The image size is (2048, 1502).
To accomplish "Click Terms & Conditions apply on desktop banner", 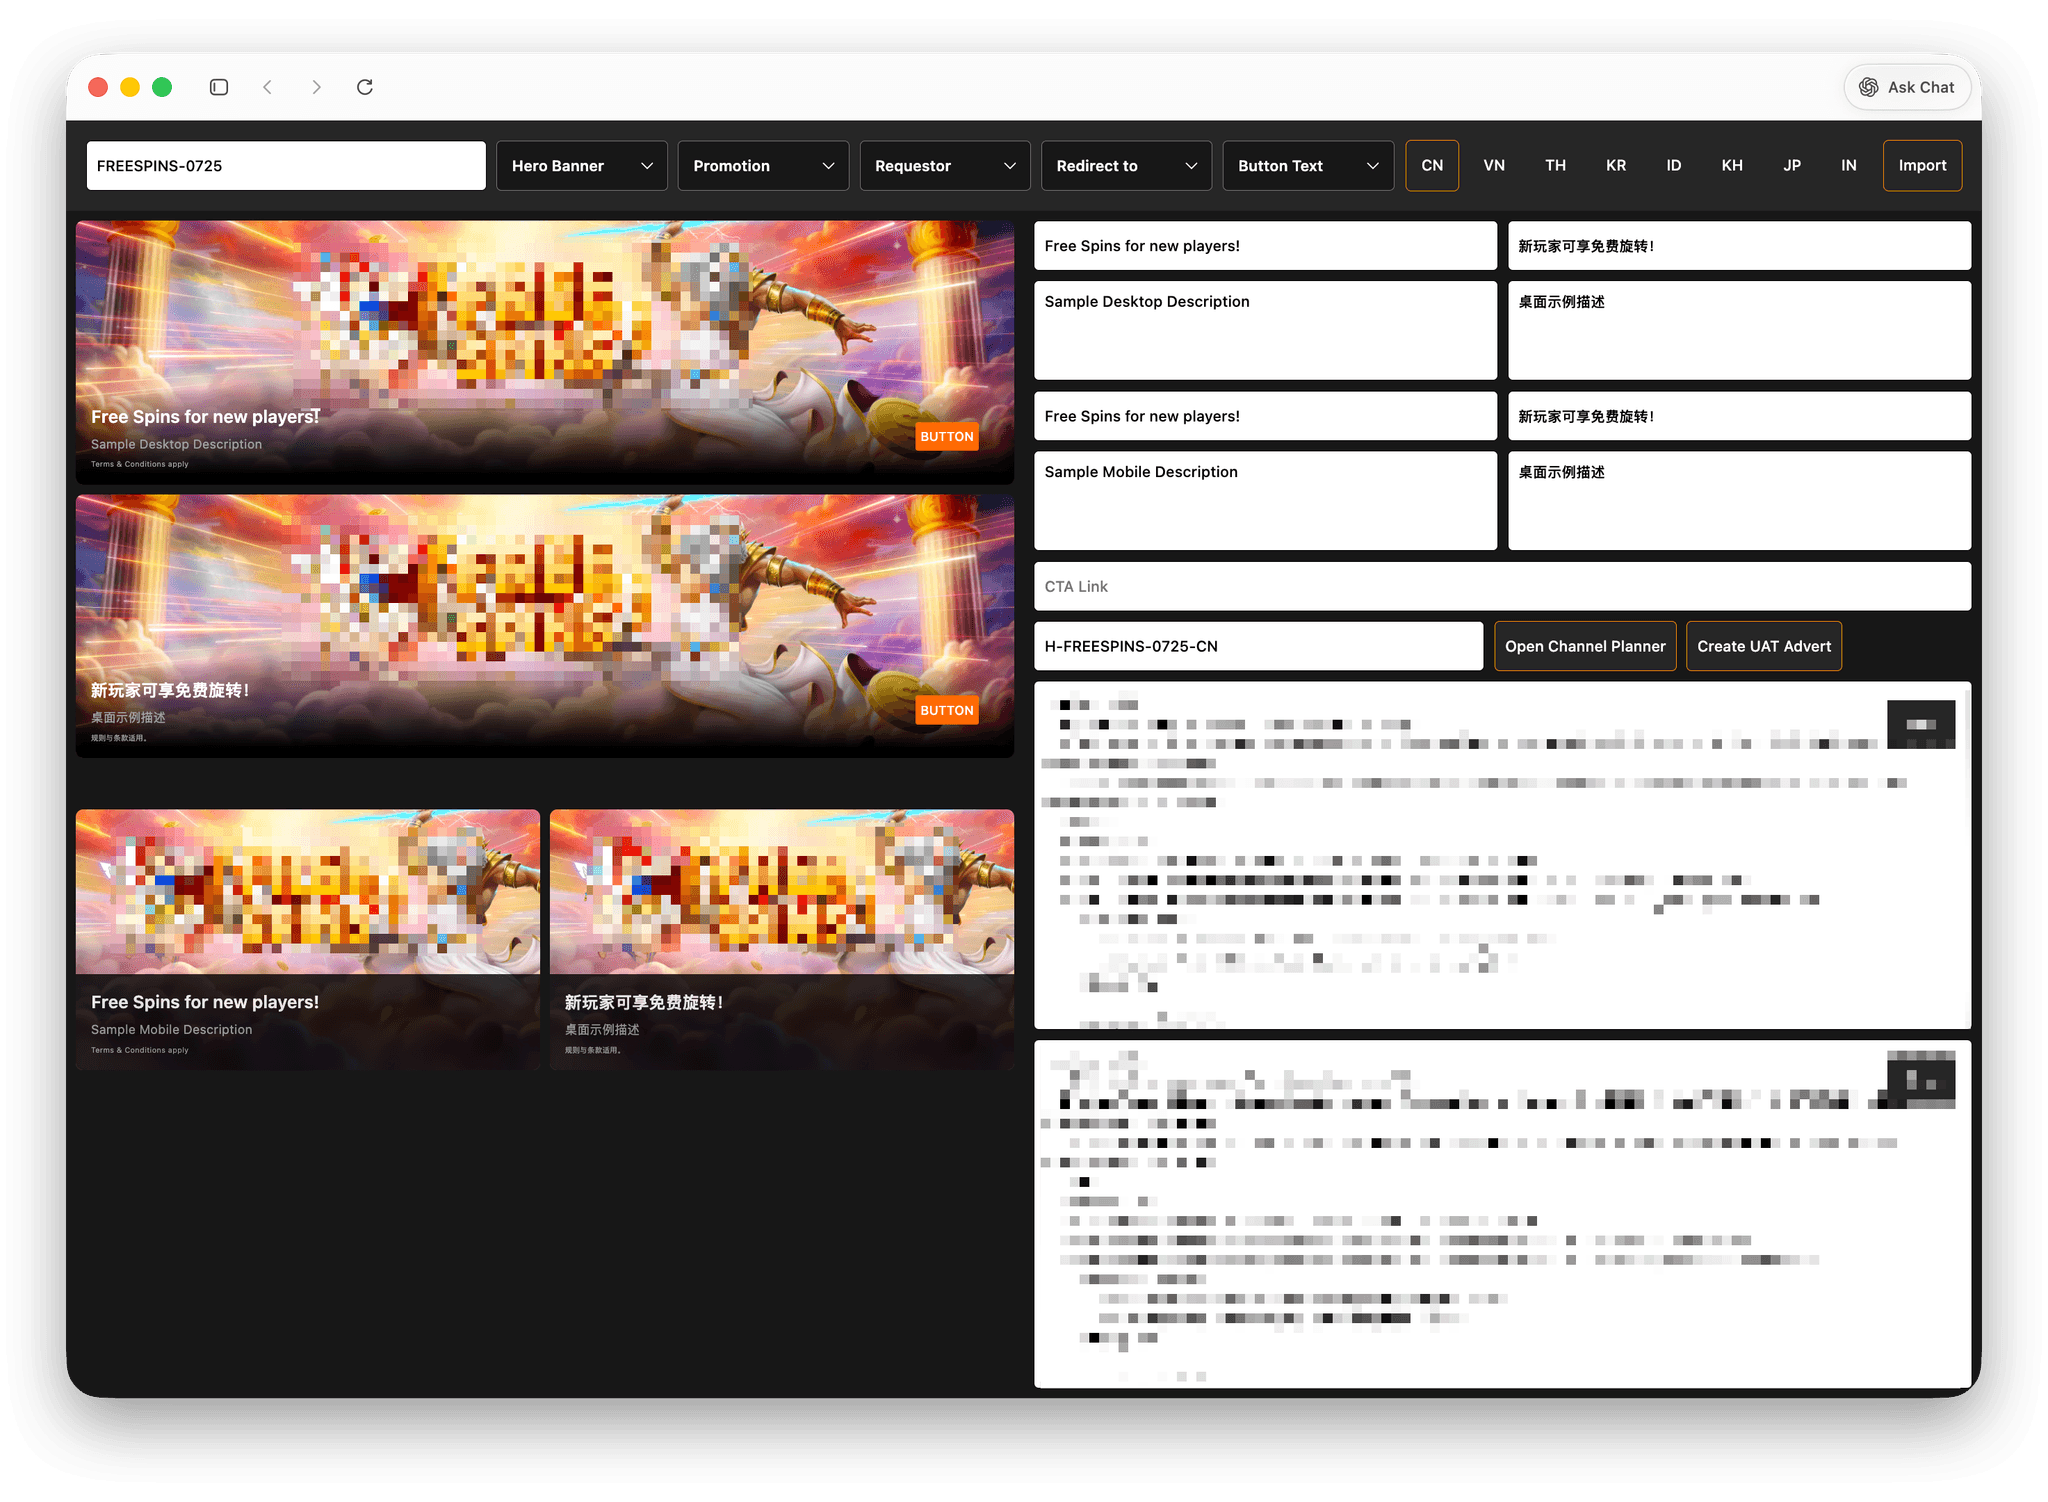I will click(x=139, y=464).
